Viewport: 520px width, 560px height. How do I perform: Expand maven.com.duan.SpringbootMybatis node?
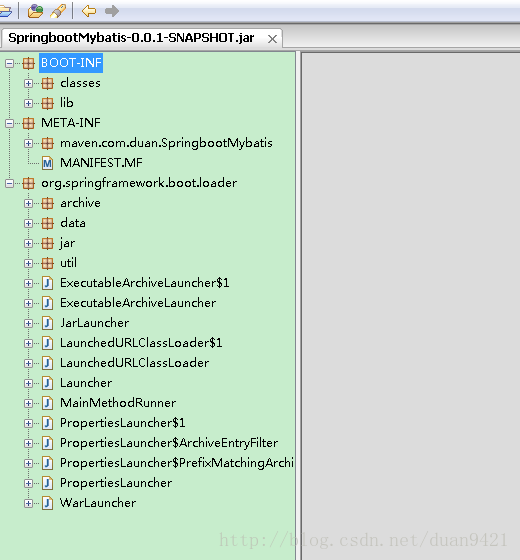pos(28,143)
